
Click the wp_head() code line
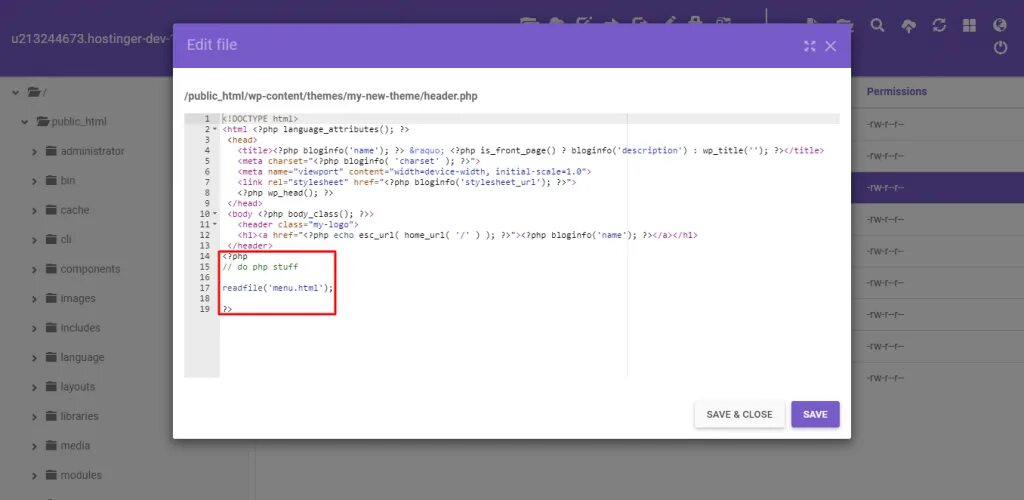tap(285, 193)
